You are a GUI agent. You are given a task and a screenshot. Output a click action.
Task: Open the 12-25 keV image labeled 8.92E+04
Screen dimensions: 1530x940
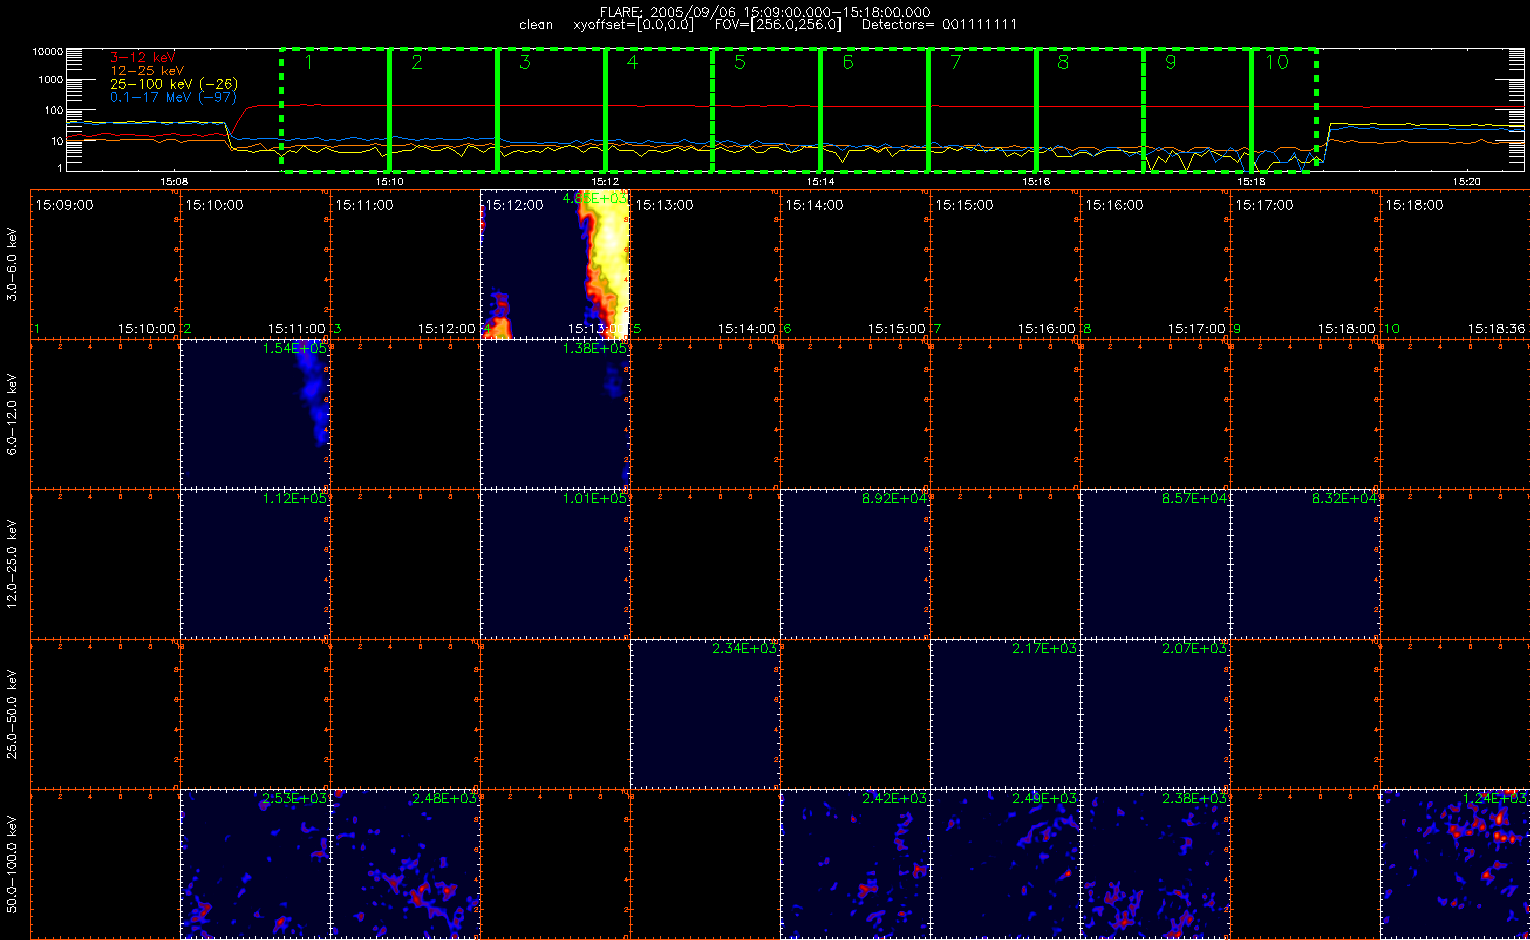(855, 564)
